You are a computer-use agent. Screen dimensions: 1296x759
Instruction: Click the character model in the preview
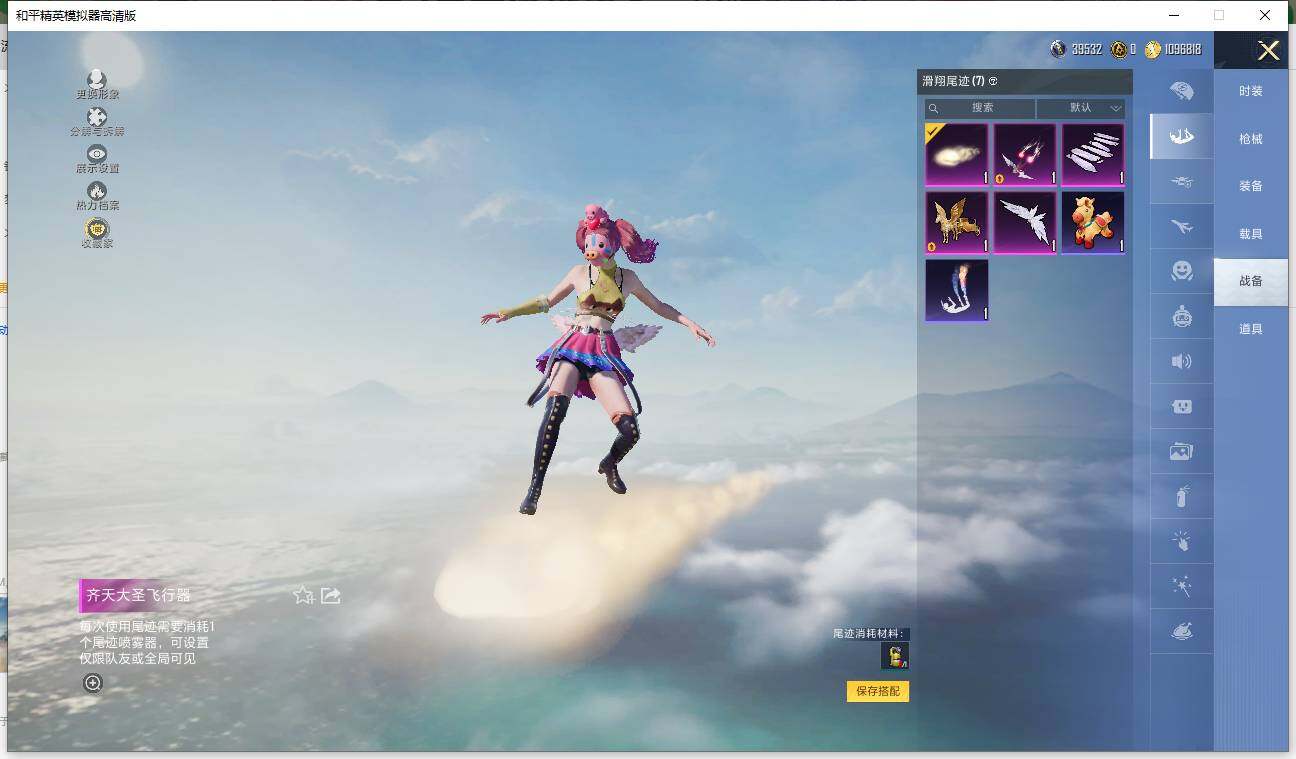click(596, 358)
